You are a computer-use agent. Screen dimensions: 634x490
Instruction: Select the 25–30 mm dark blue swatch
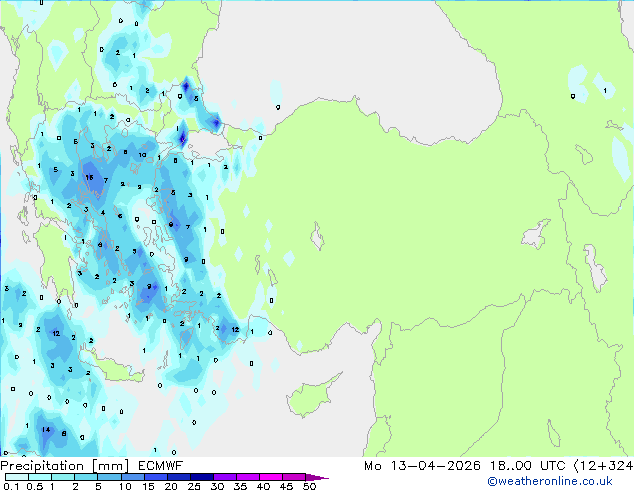coord(201,477)
